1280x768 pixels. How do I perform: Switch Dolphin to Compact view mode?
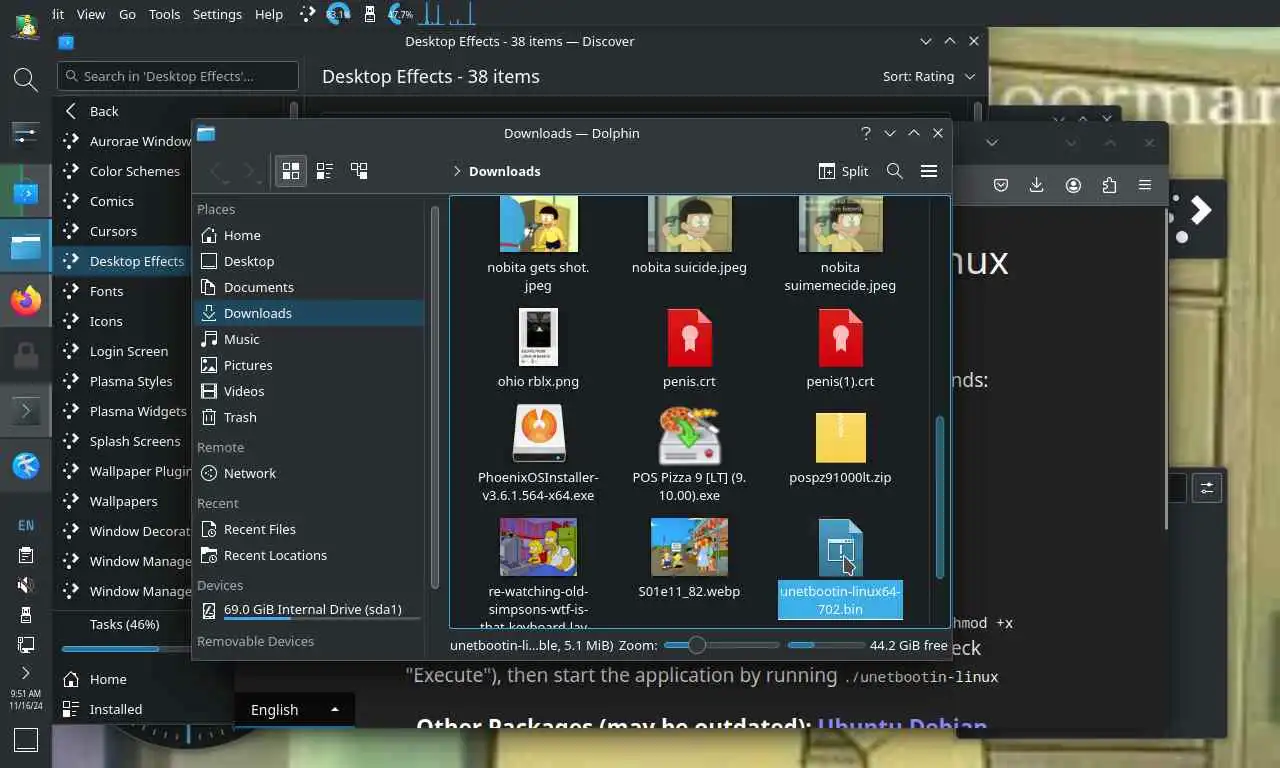[x=325, y=171]
